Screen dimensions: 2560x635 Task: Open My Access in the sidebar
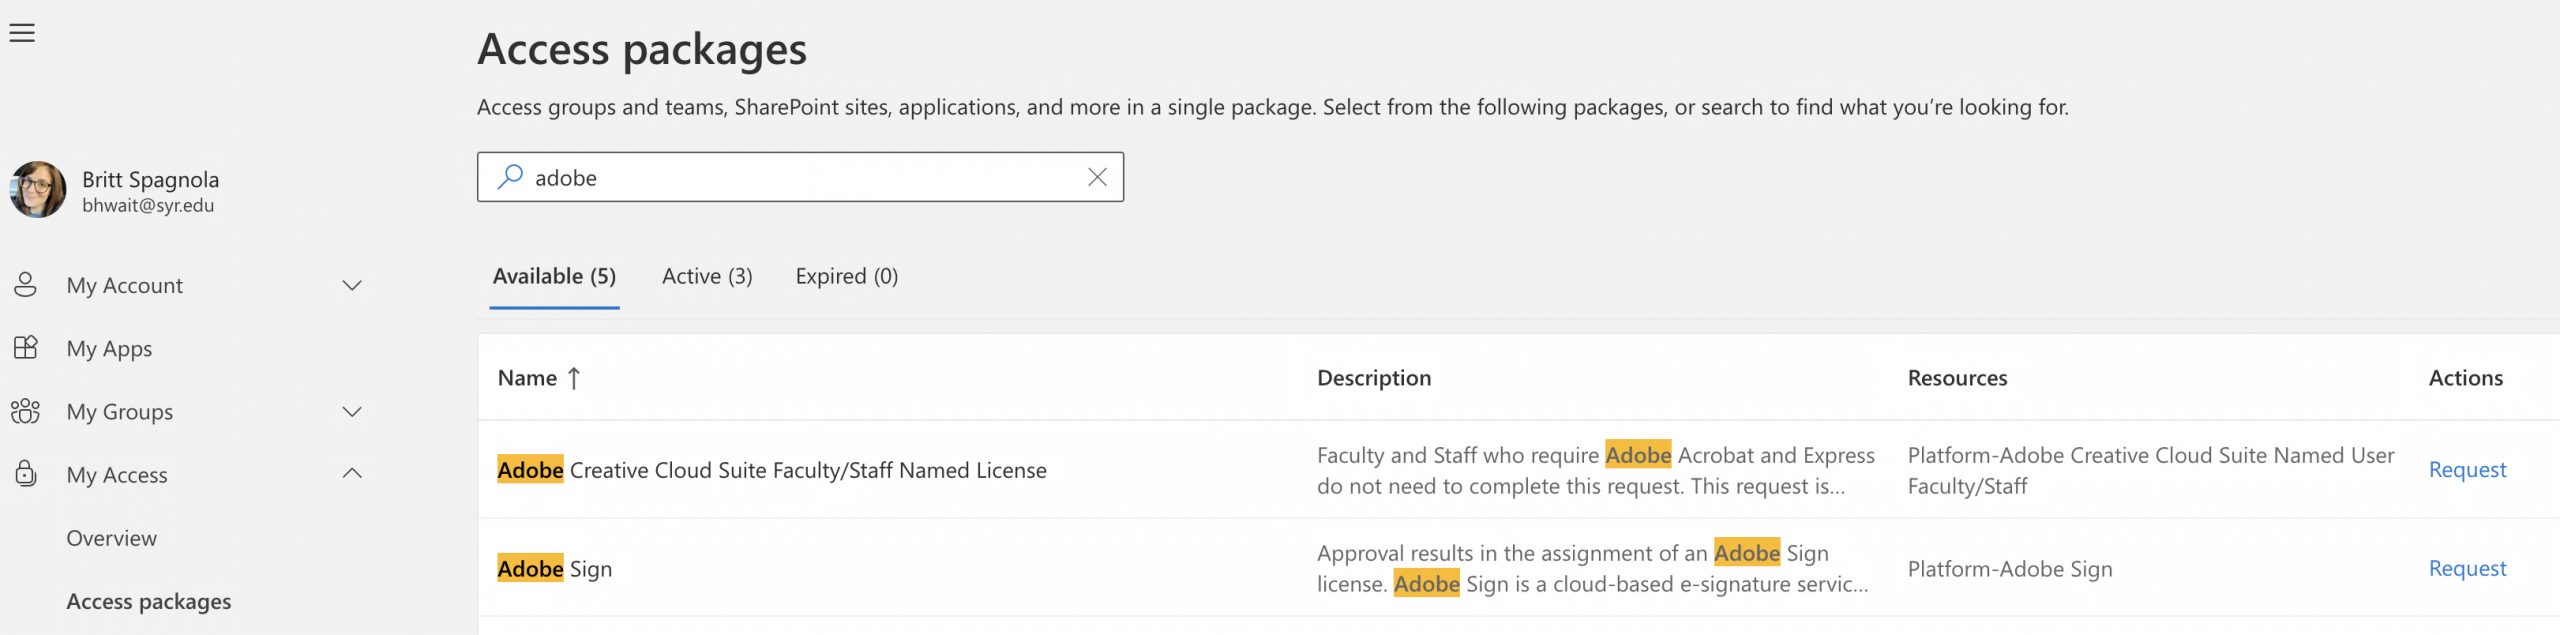coord(117,475)
